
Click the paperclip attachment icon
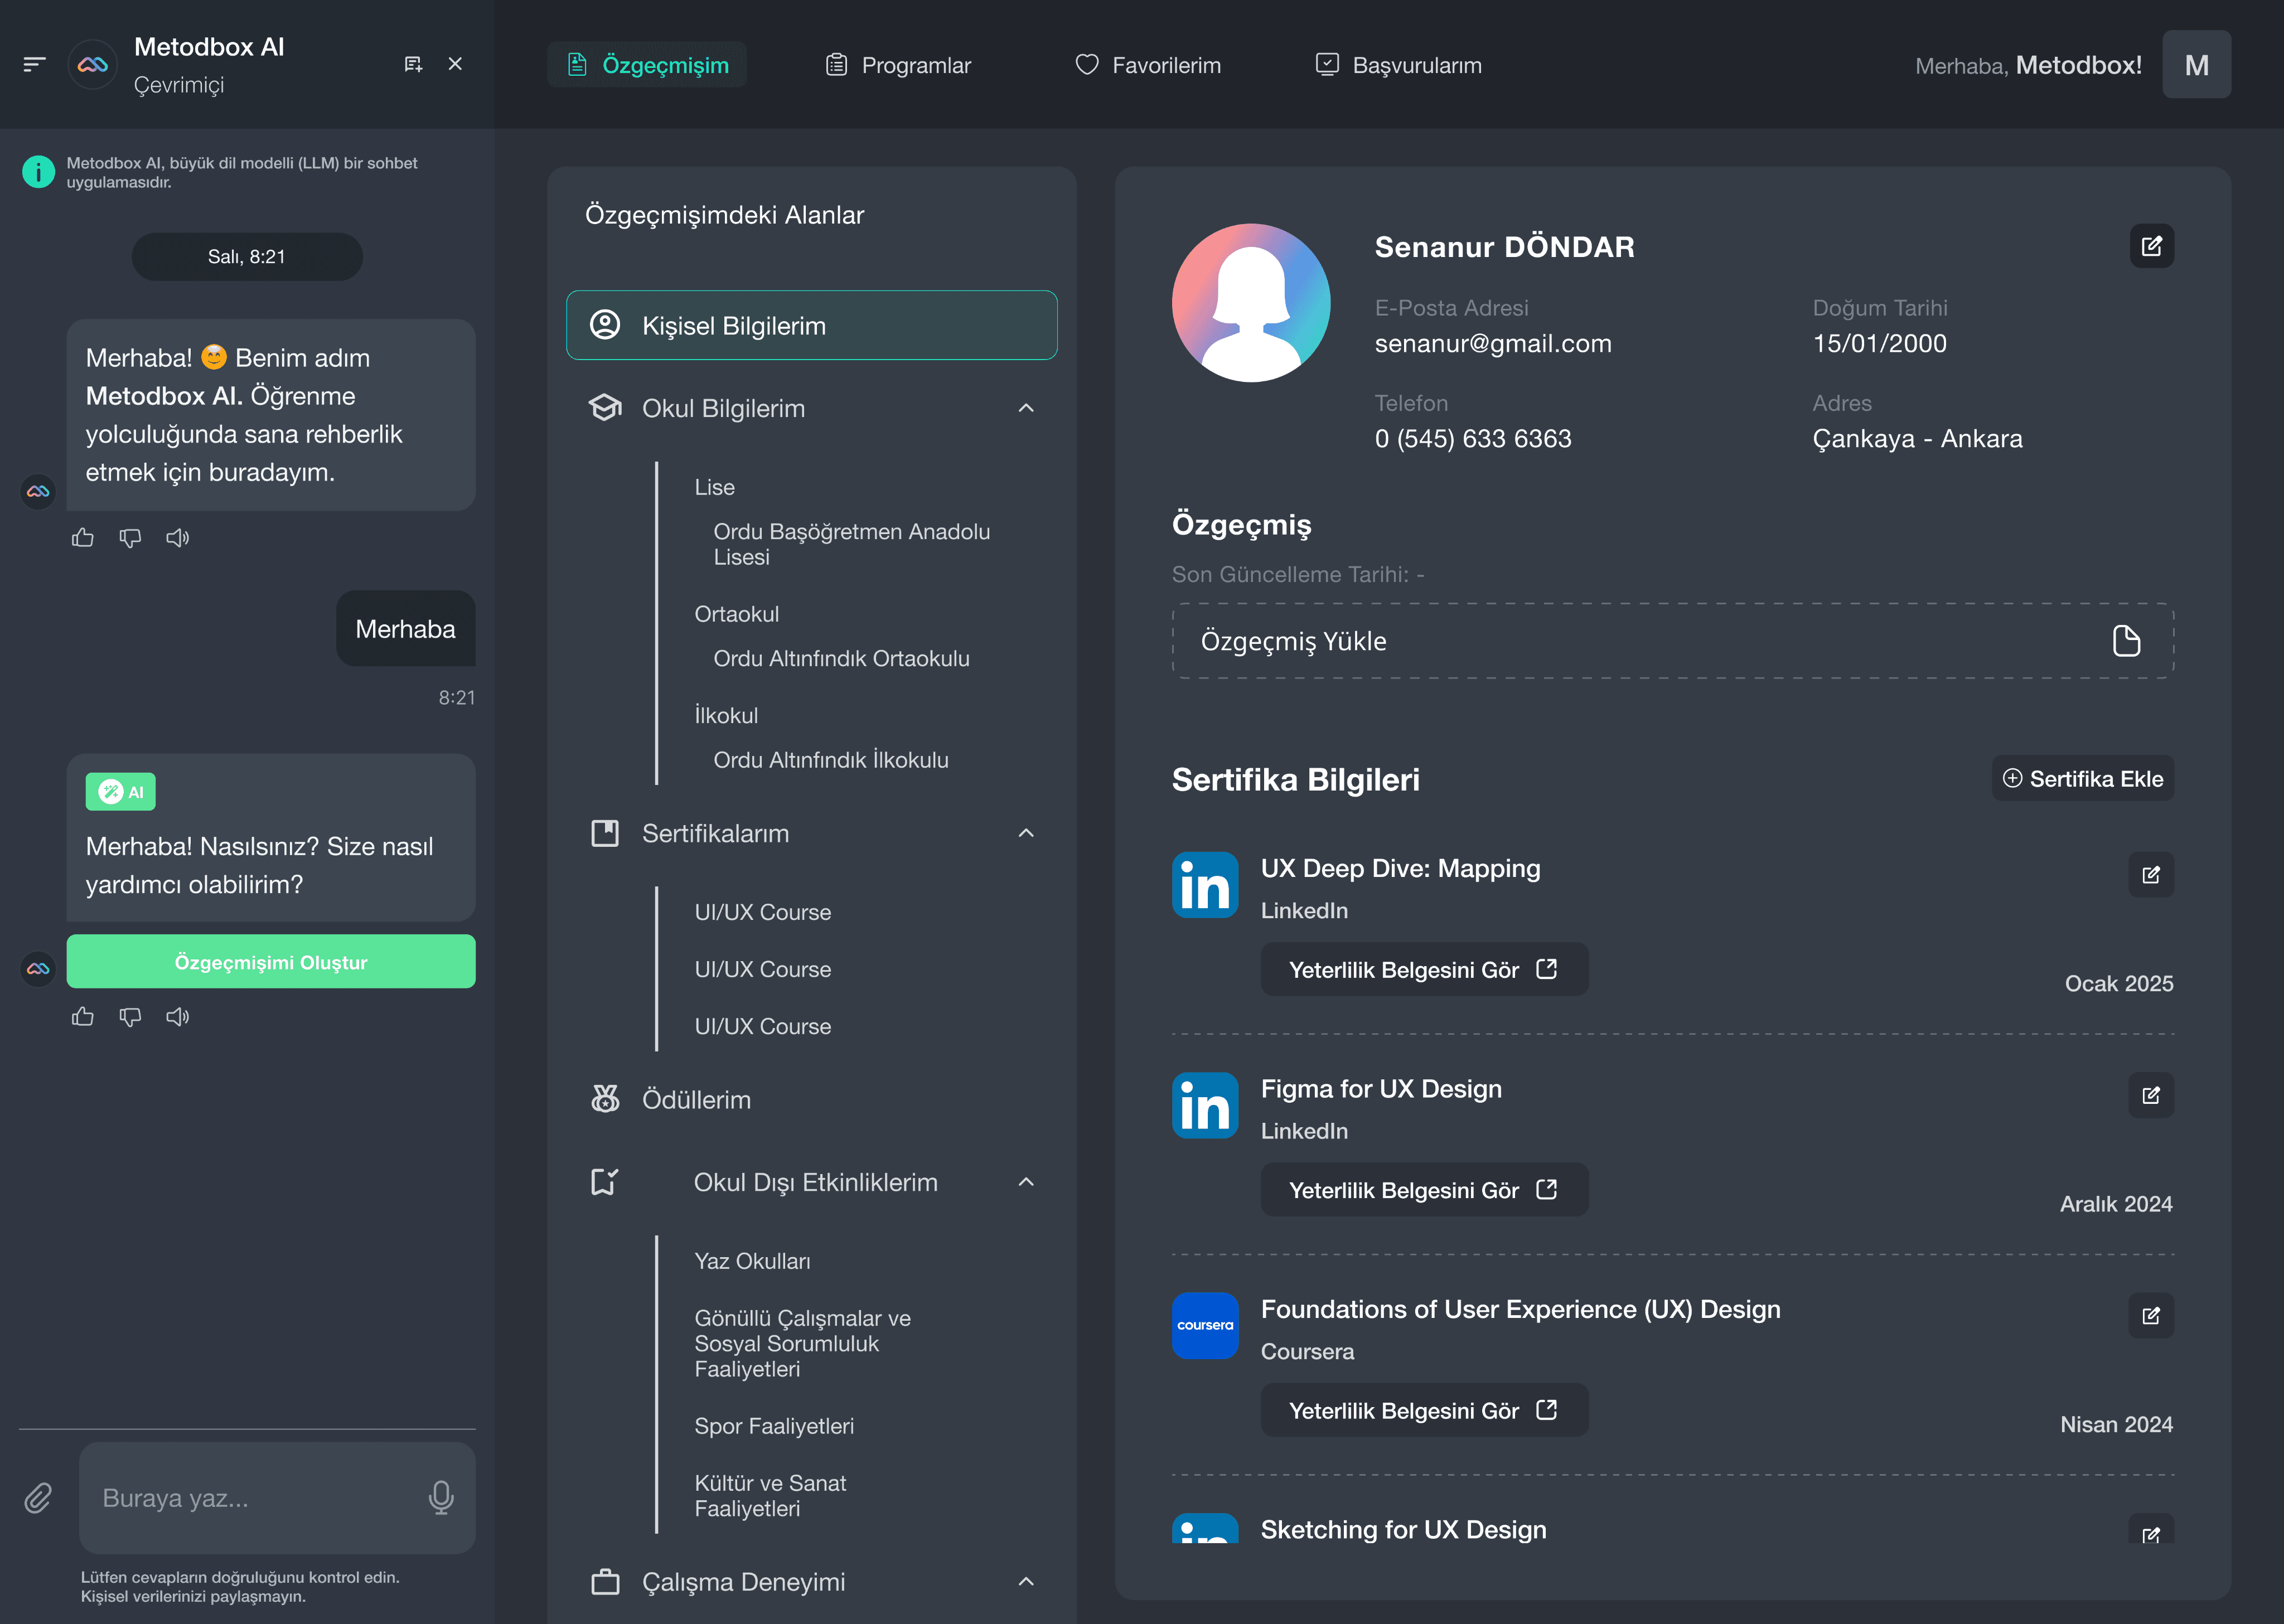pyautogui.click(x=38, y=1498)
